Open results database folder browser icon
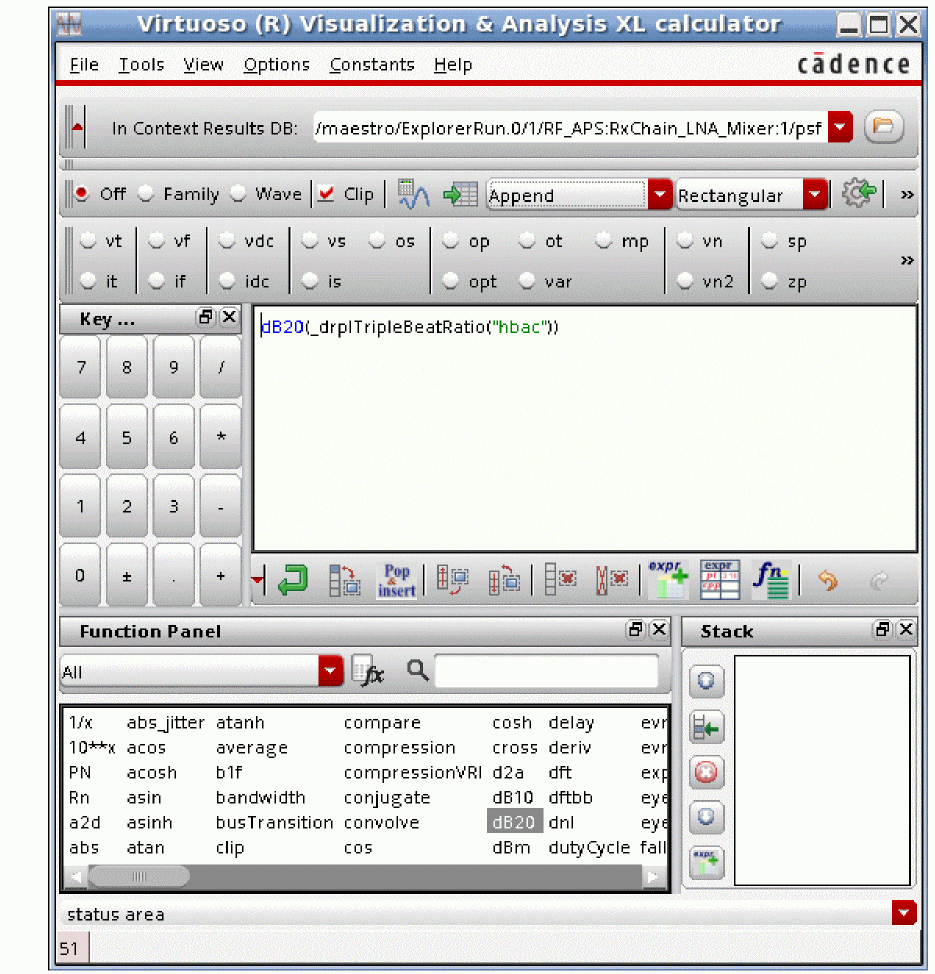The image size is (935, 974). pos(883,127)
